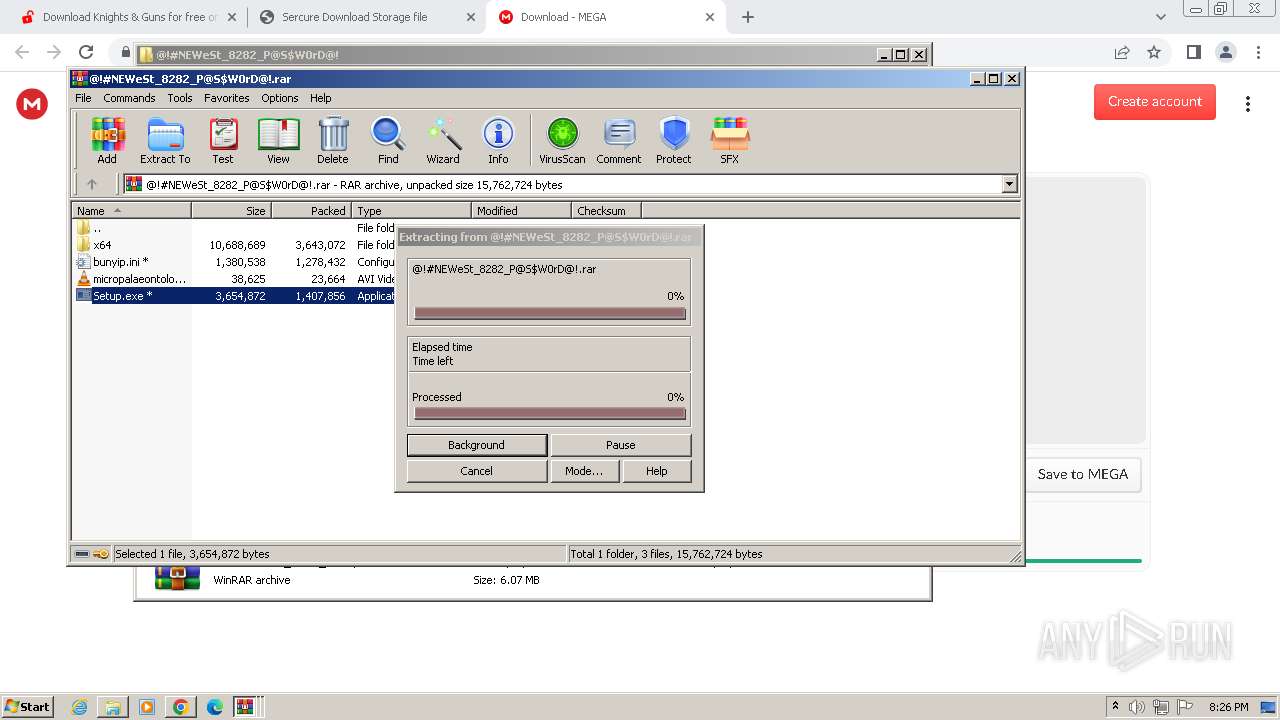The width and height of the screenshot is (1280, 720).
Task: Open the Tools menu
Action: pos(180,98)
